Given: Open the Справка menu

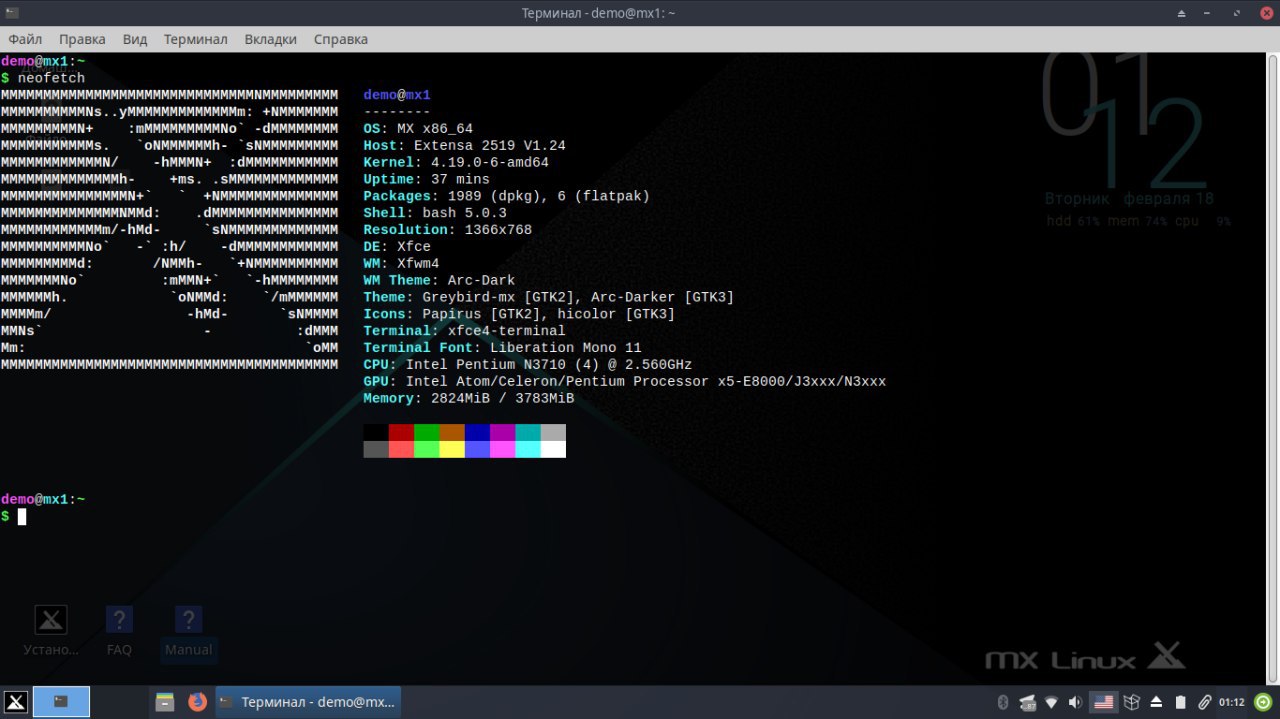Looking at the screenshot, I should (341, 39).
